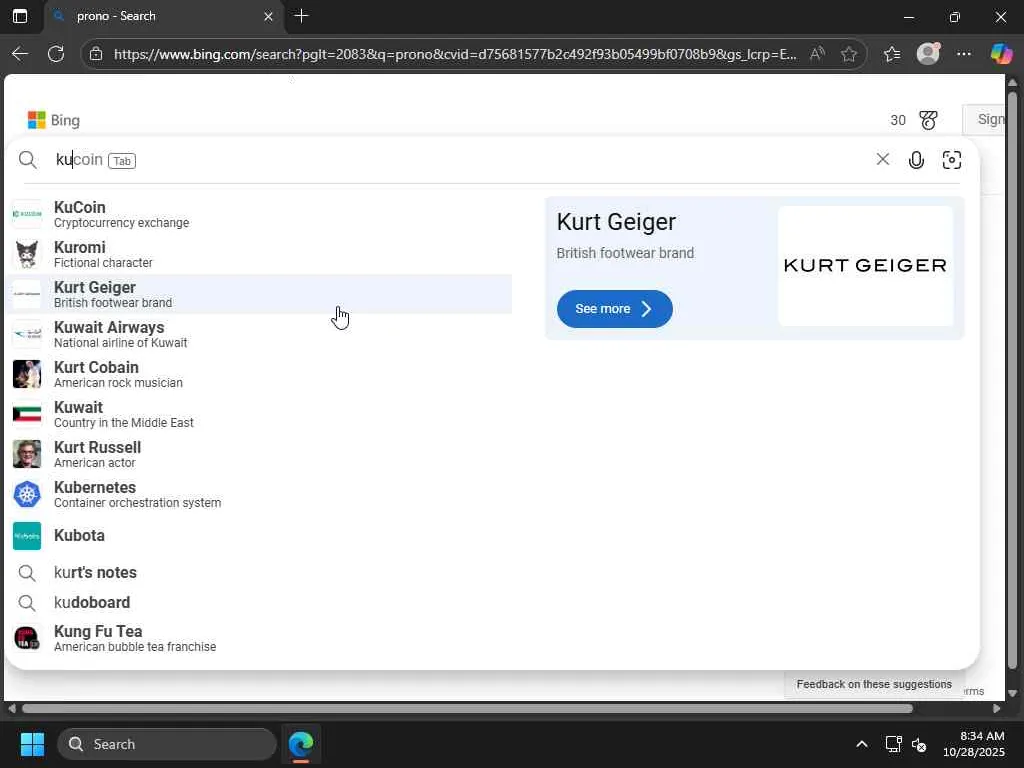Screen dimensions: 1024x768
Task: Select Kurt Geiger suggestion
Action: 259,294
